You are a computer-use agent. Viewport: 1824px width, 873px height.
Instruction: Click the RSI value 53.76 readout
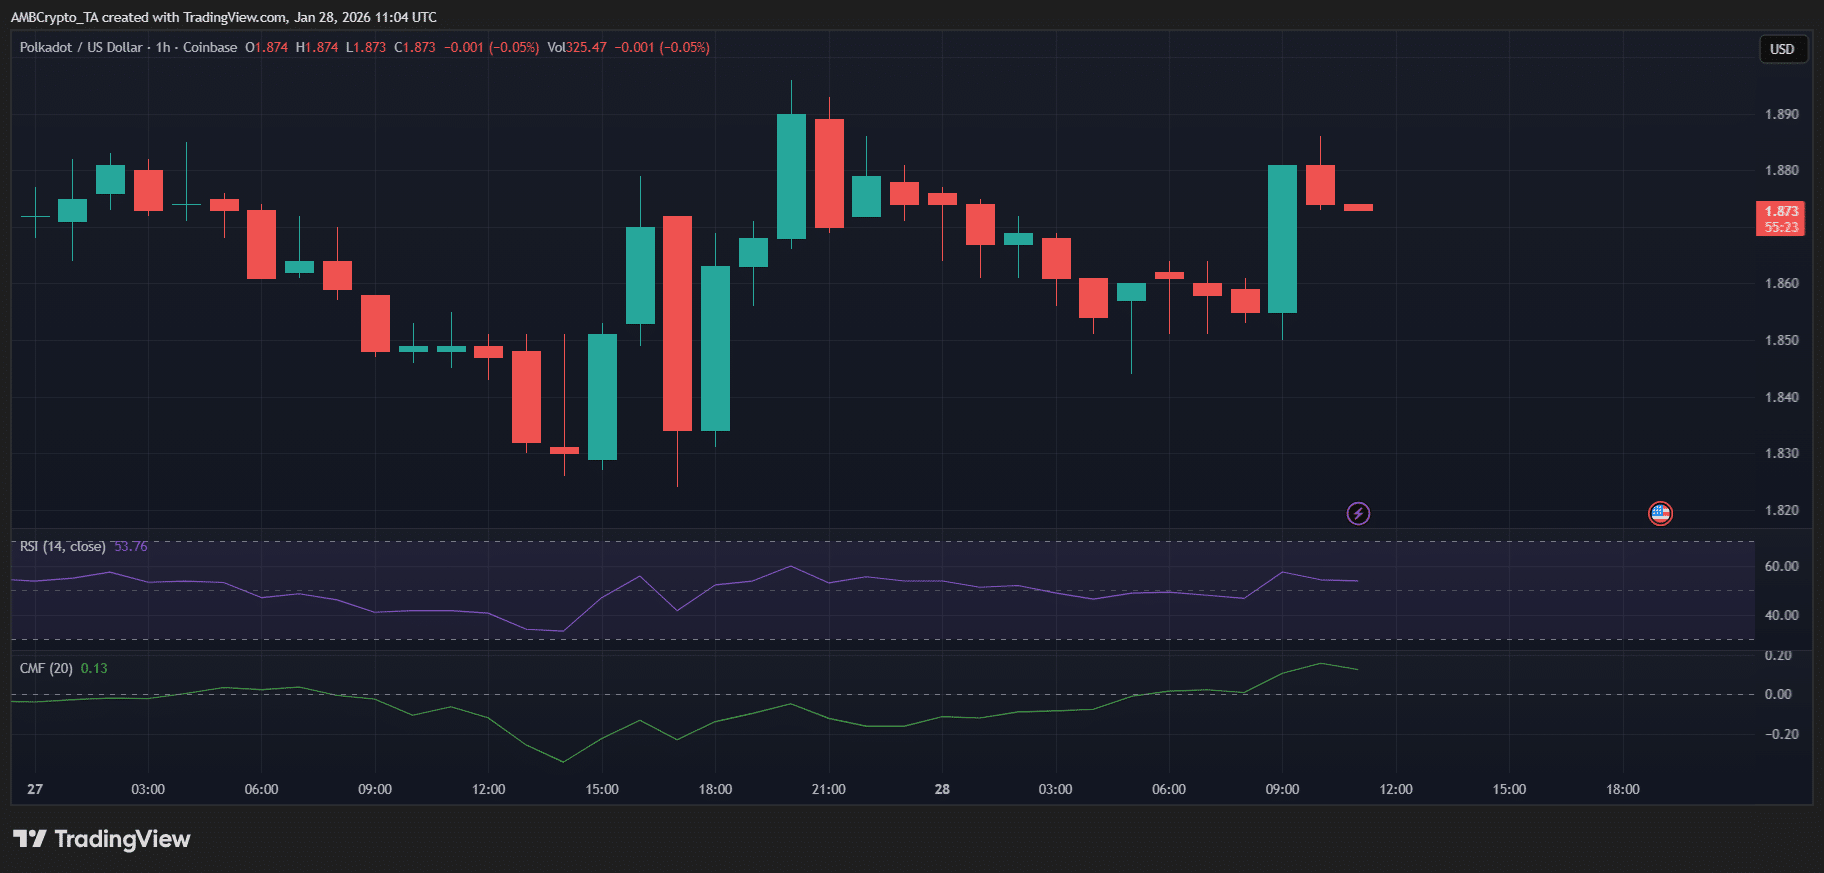click(131, 546)
